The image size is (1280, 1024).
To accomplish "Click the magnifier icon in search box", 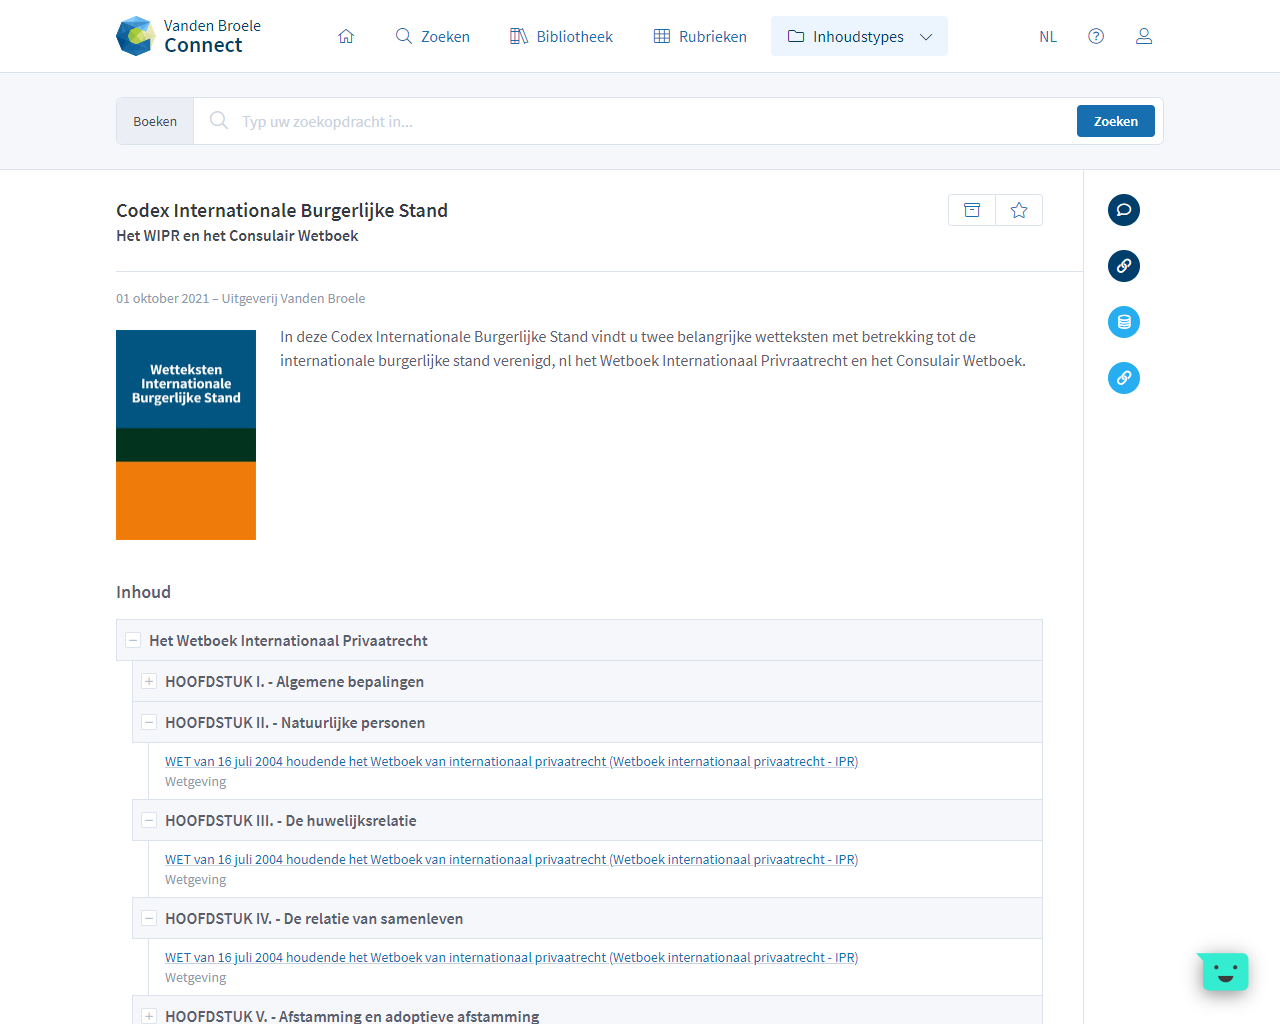I will point(219,121).
